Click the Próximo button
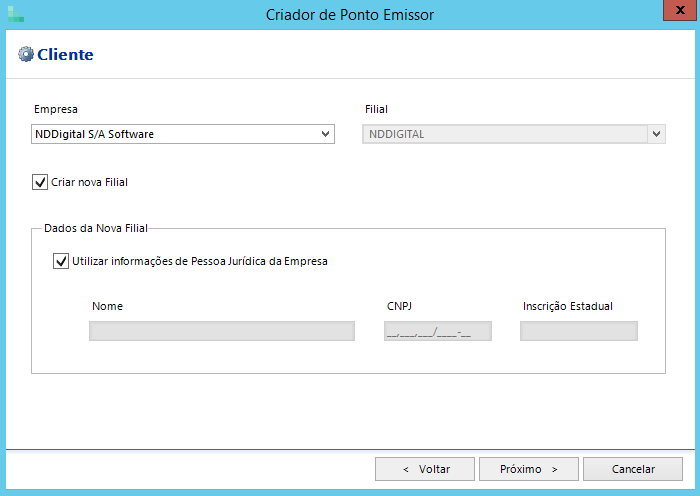The image size is (700, 496). pyautogui.click(x=529, y=469)
